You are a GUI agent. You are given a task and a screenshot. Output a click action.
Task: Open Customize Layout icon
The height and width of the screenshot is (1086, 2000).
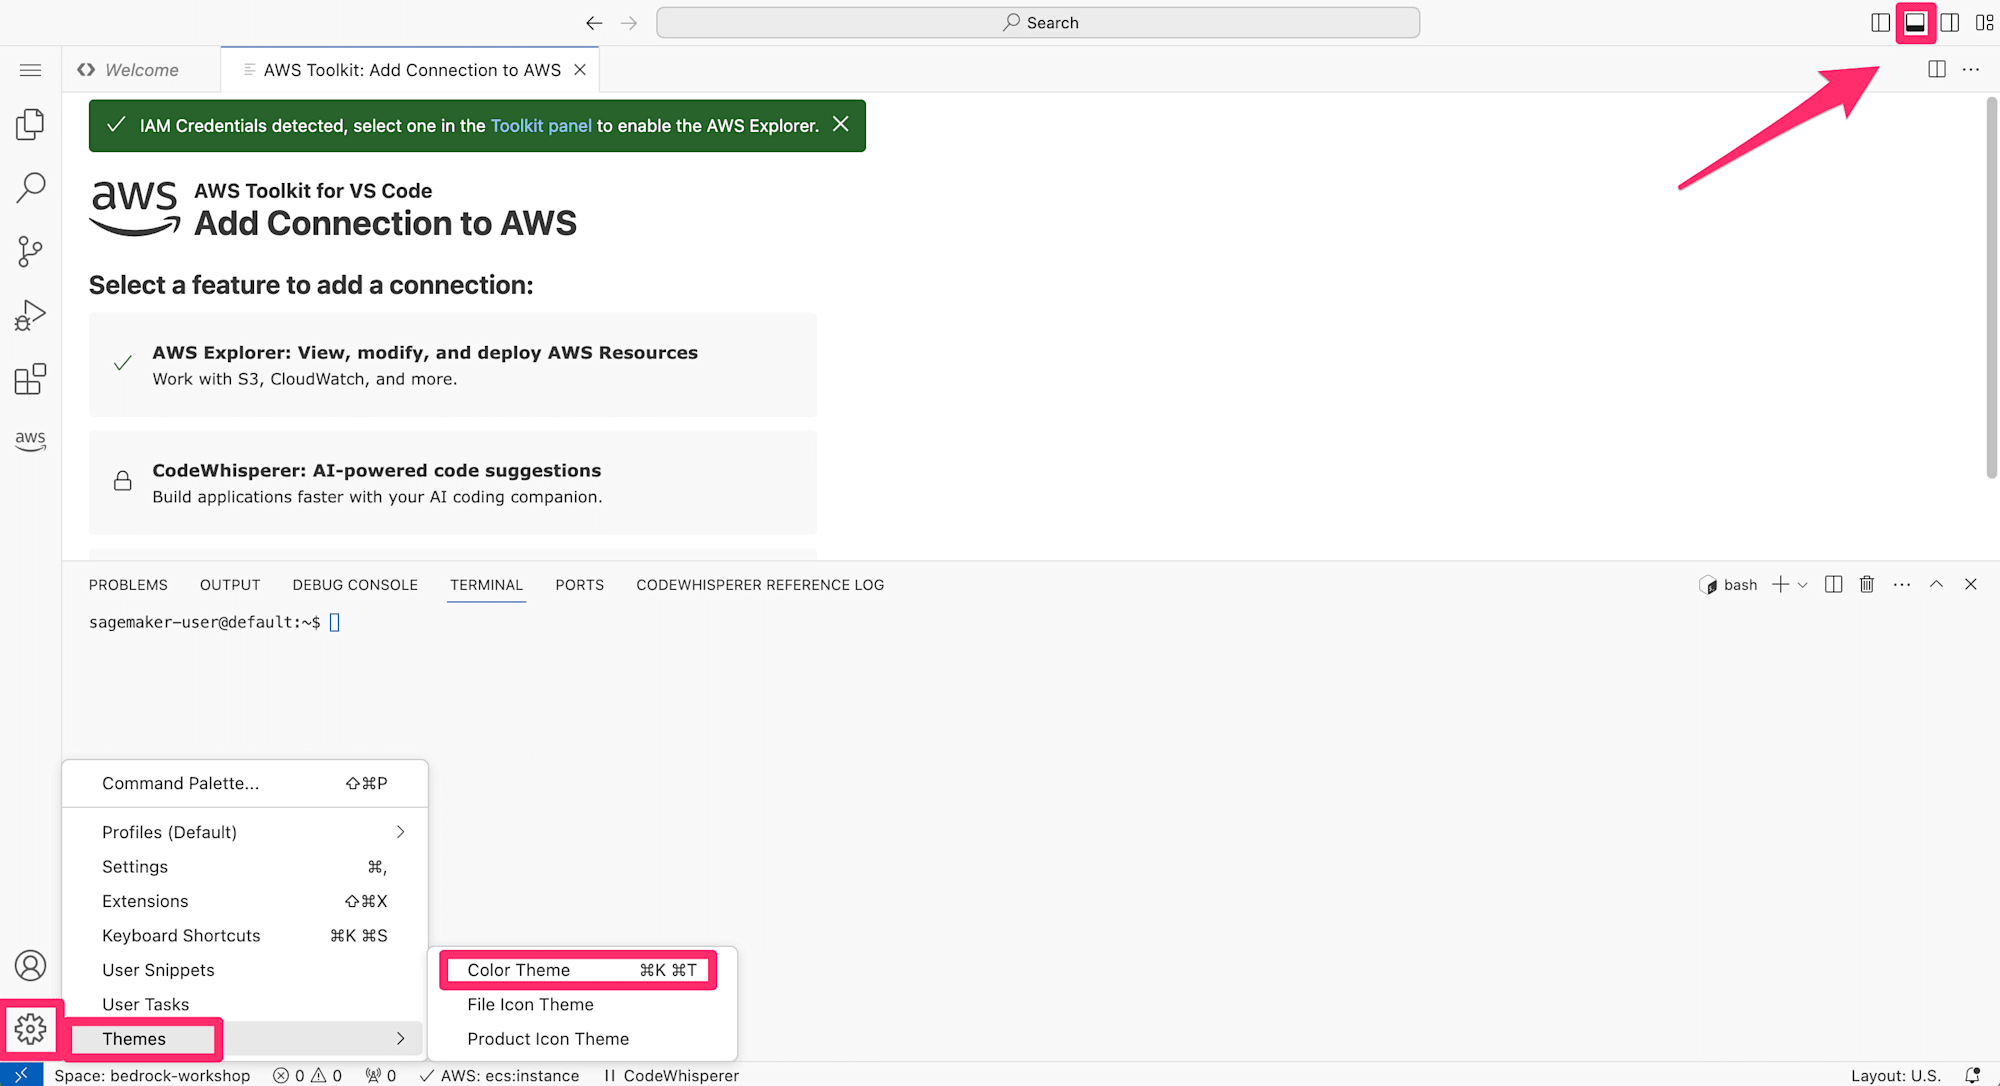1984,23
